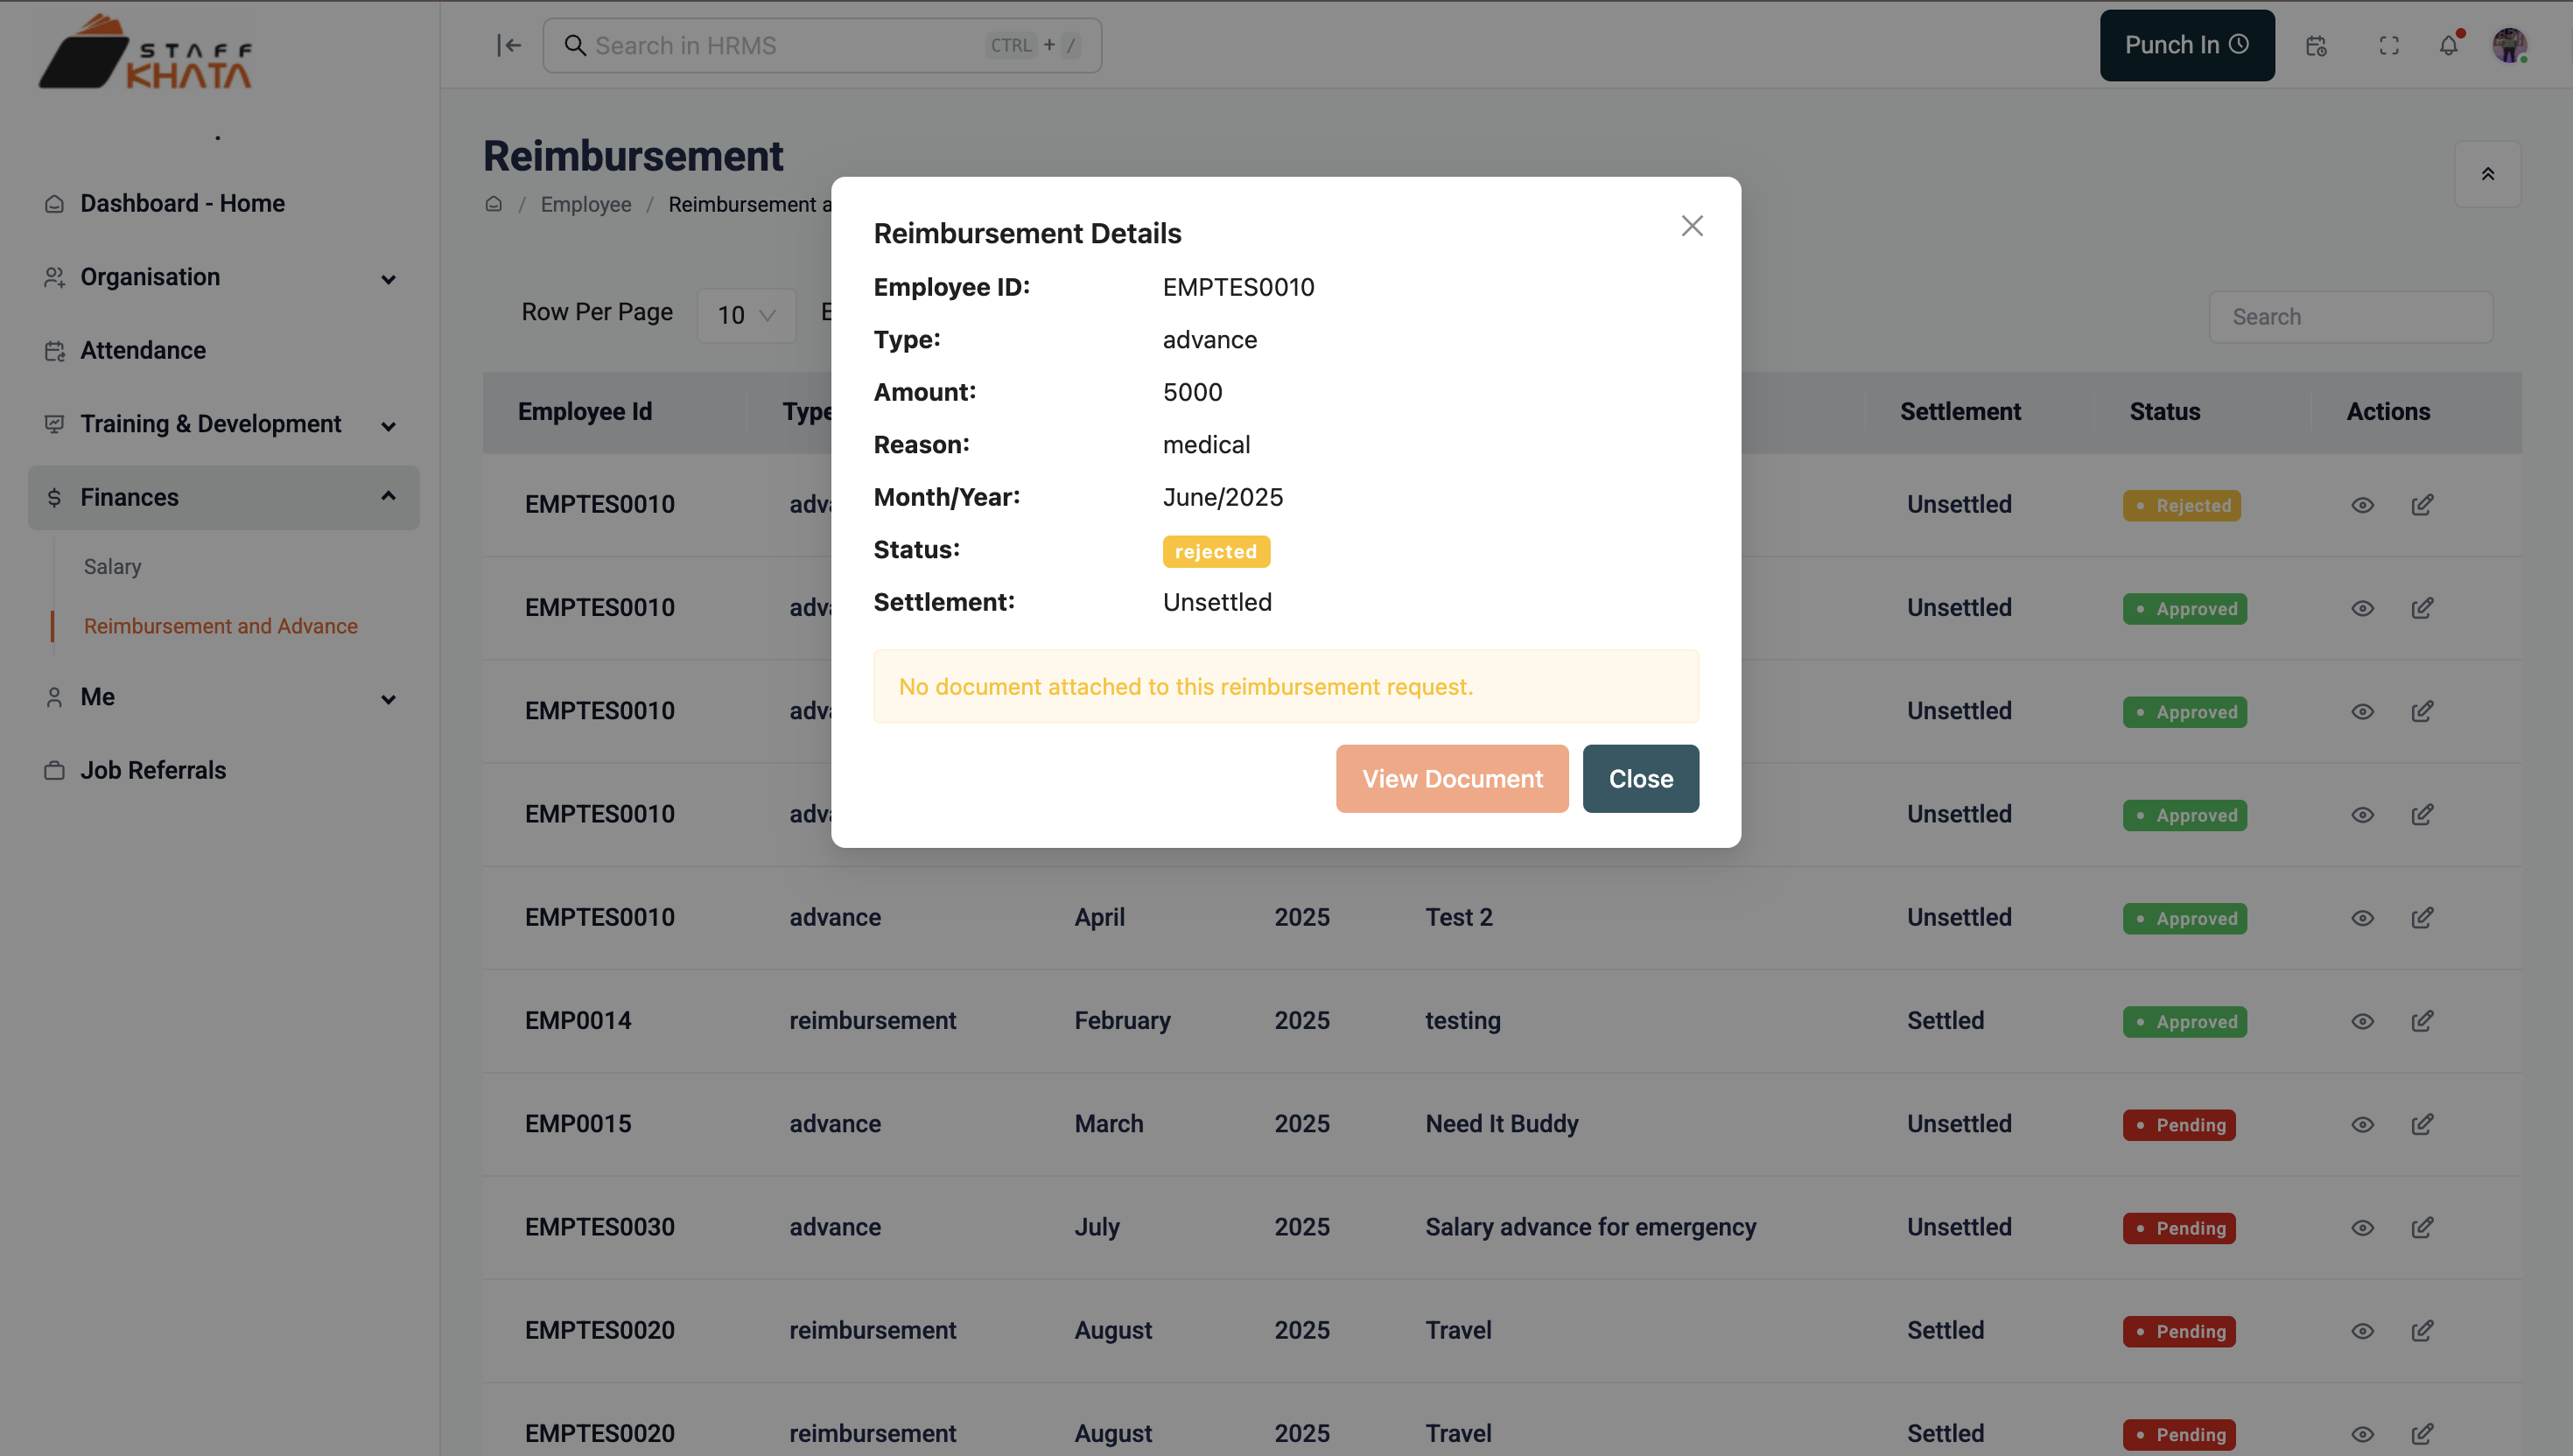2573x1456 pixels.
Task: Click the search magnifier in the HRMS search bar
Action: pyautogui.click(x=575, y=45)
